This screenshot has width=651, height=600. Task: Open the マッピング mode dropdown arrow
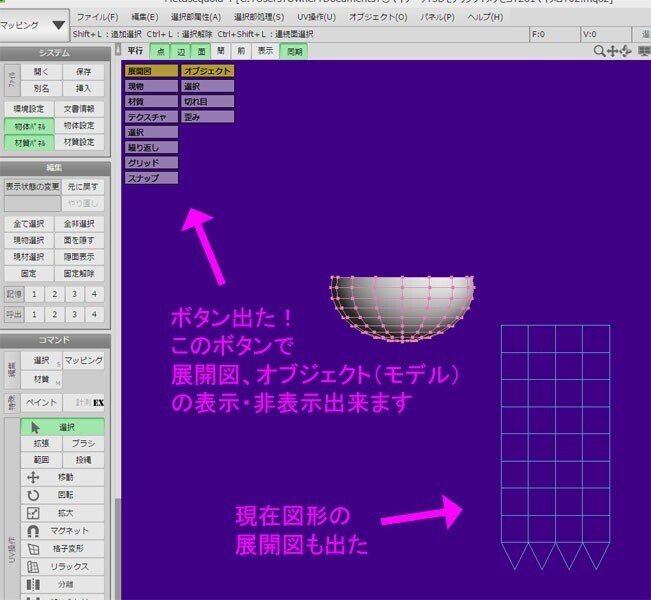tap(59, 25)
